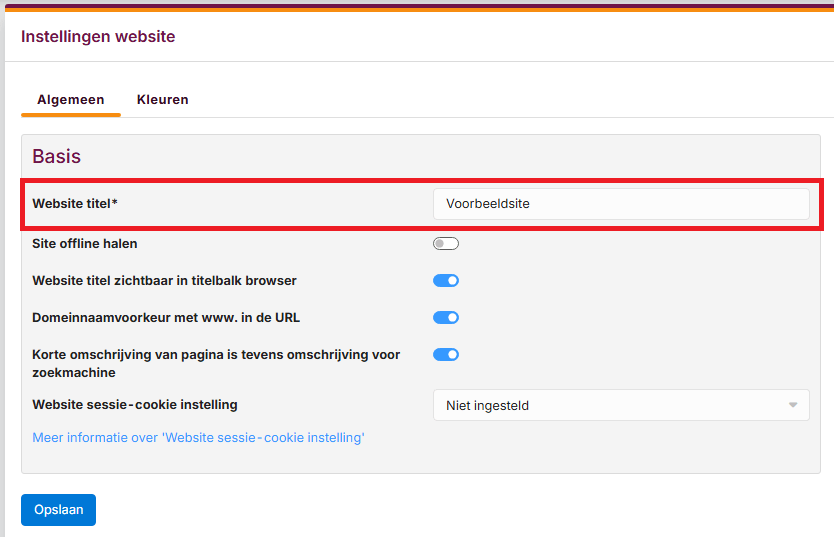Screen dimensions: 834x537
Task: Click the Website titel* label
Action: pyautogui.click(x=75, y=204)
